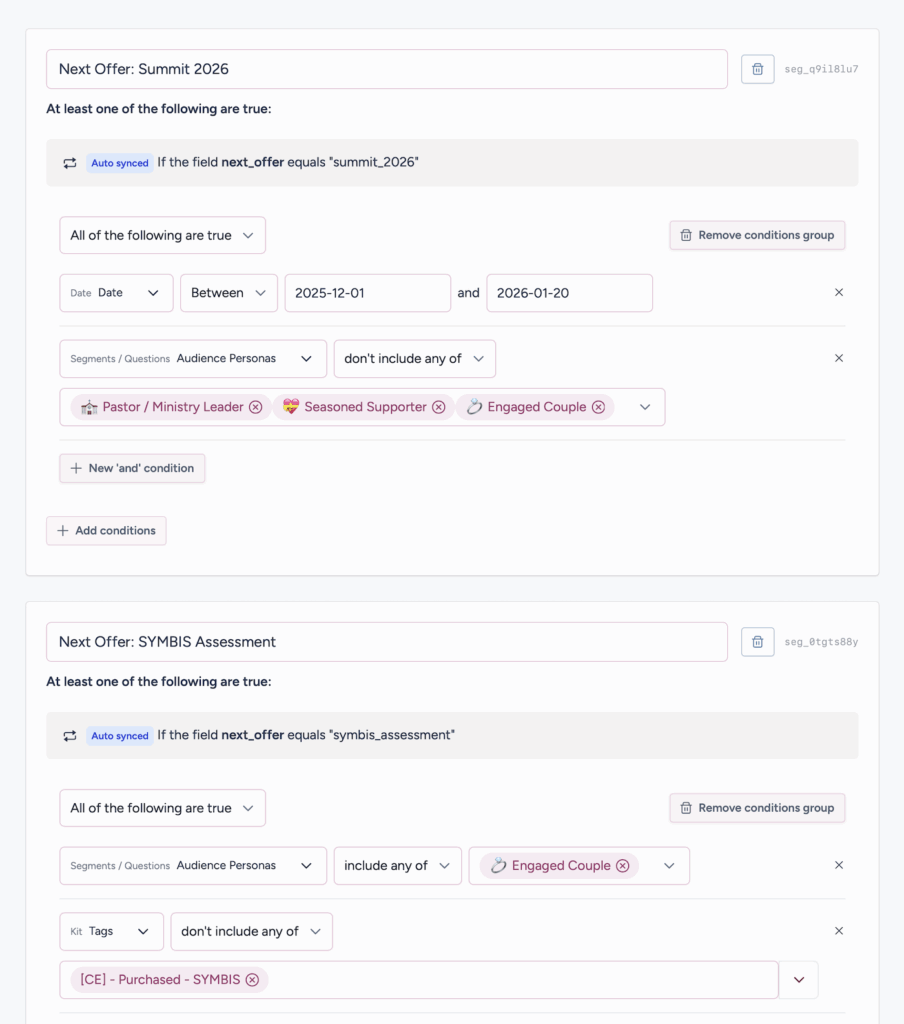The height and width of the screenshot is (1024, 904).
Task: Click Remove conditions group in Summit segment
Action: pyautogui.click(x=757, y=236)
